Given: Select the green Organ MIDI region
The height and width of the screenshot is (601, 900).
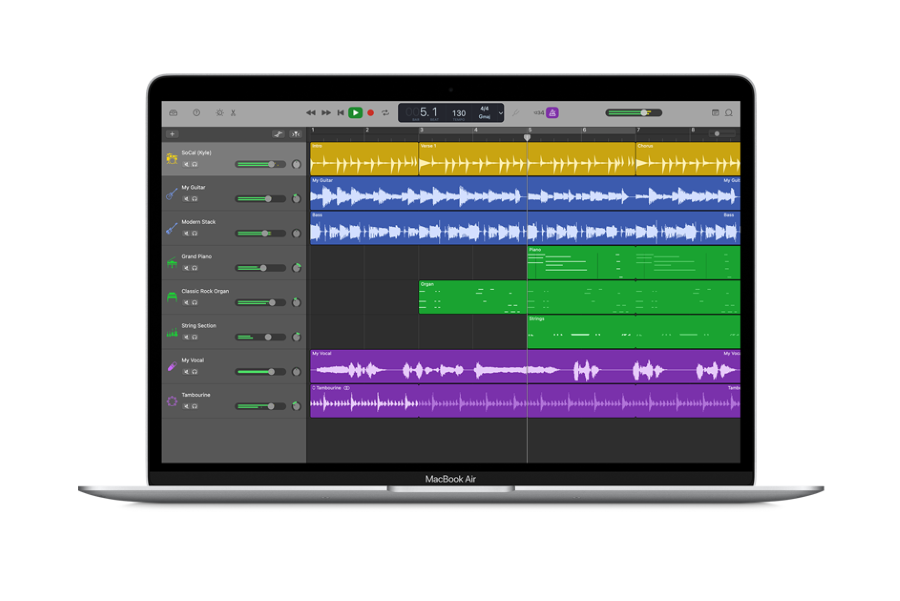Looking at the screenshot, I should [472, 297].
